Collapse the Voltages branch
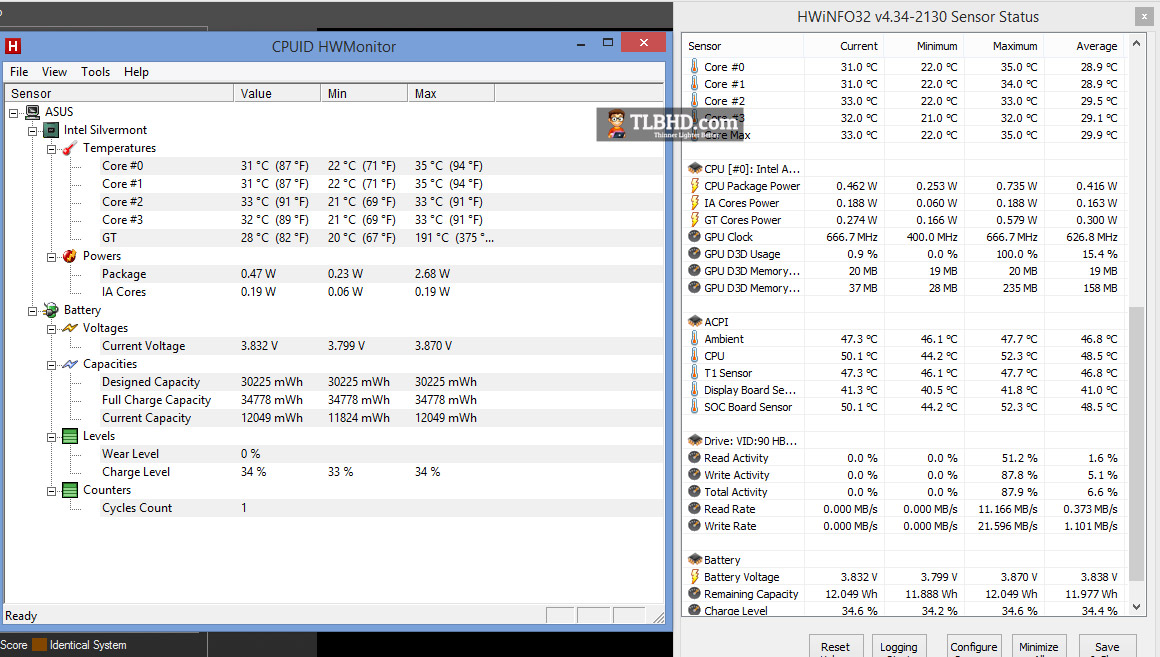The image size is (1160, 657). (x=52, y=328)
